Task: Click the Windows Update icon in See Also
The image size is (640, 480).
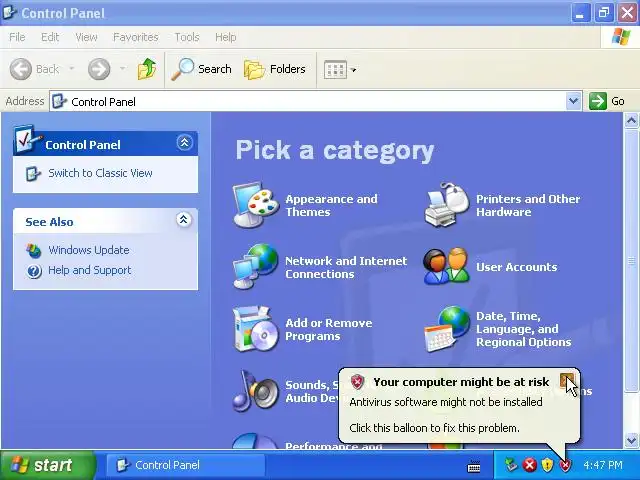Action: point(33,250)
